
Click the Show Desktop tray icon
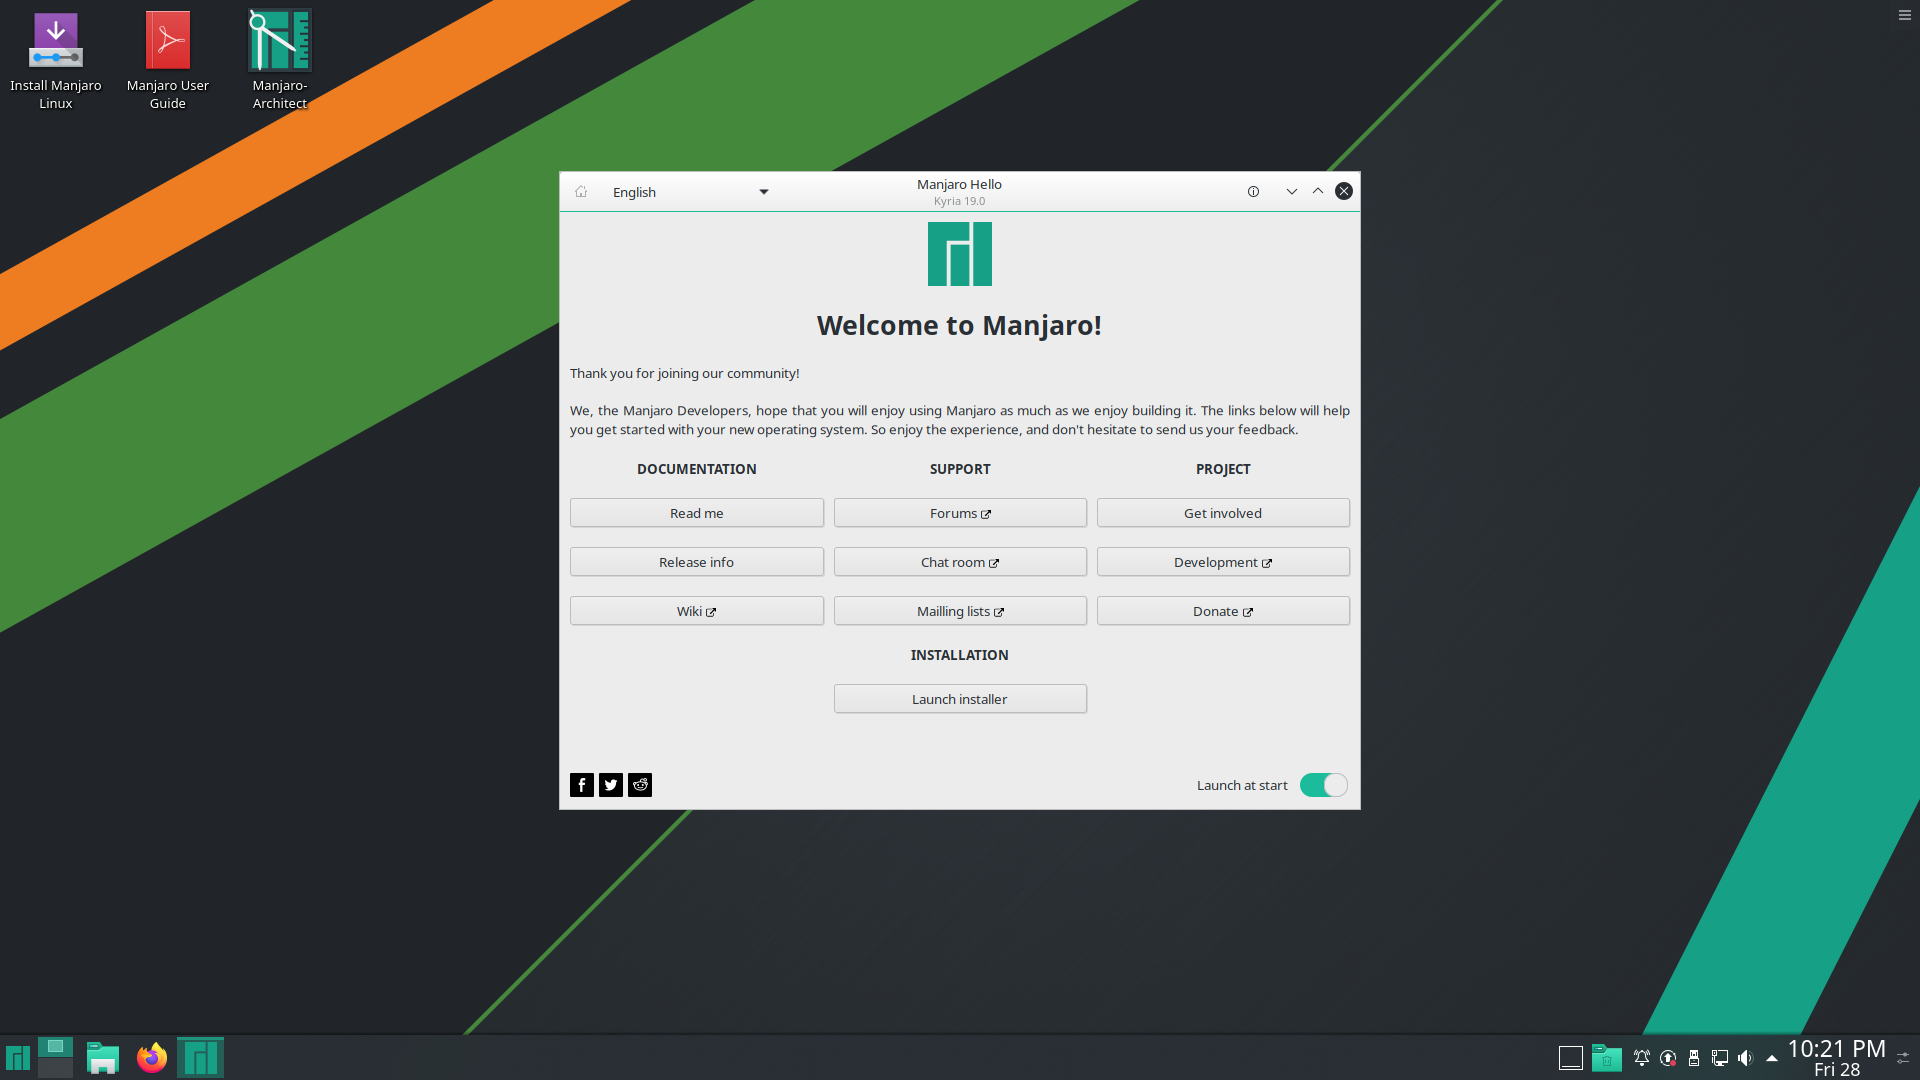[1571, 1058]
